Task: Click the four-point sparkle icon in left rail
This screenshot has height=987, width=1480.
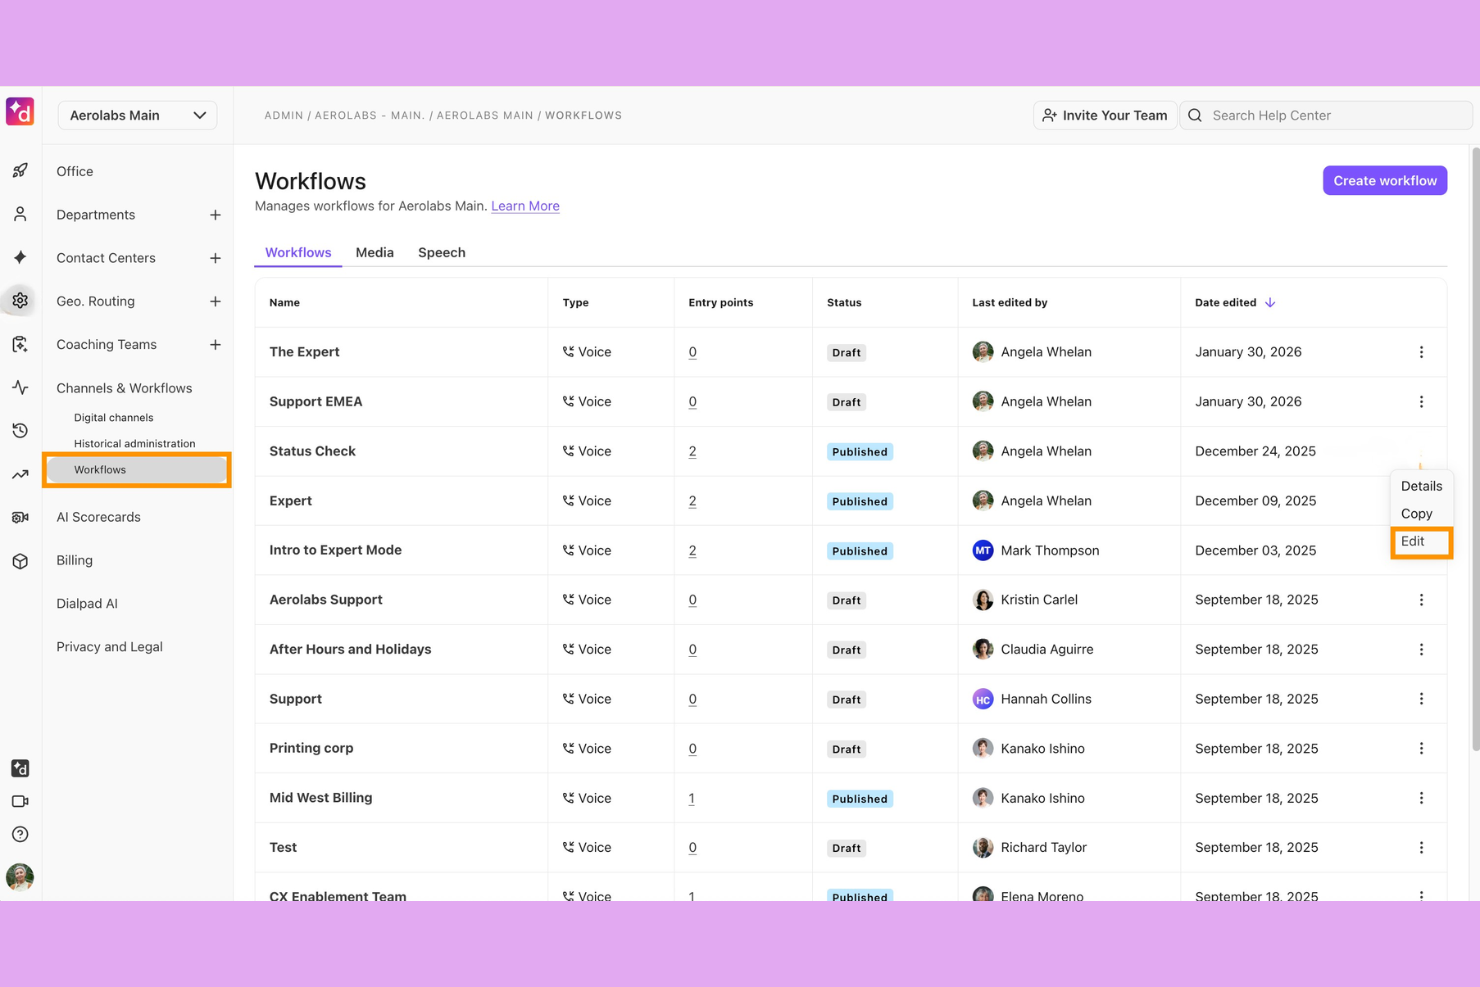Action: coord(20,257)
